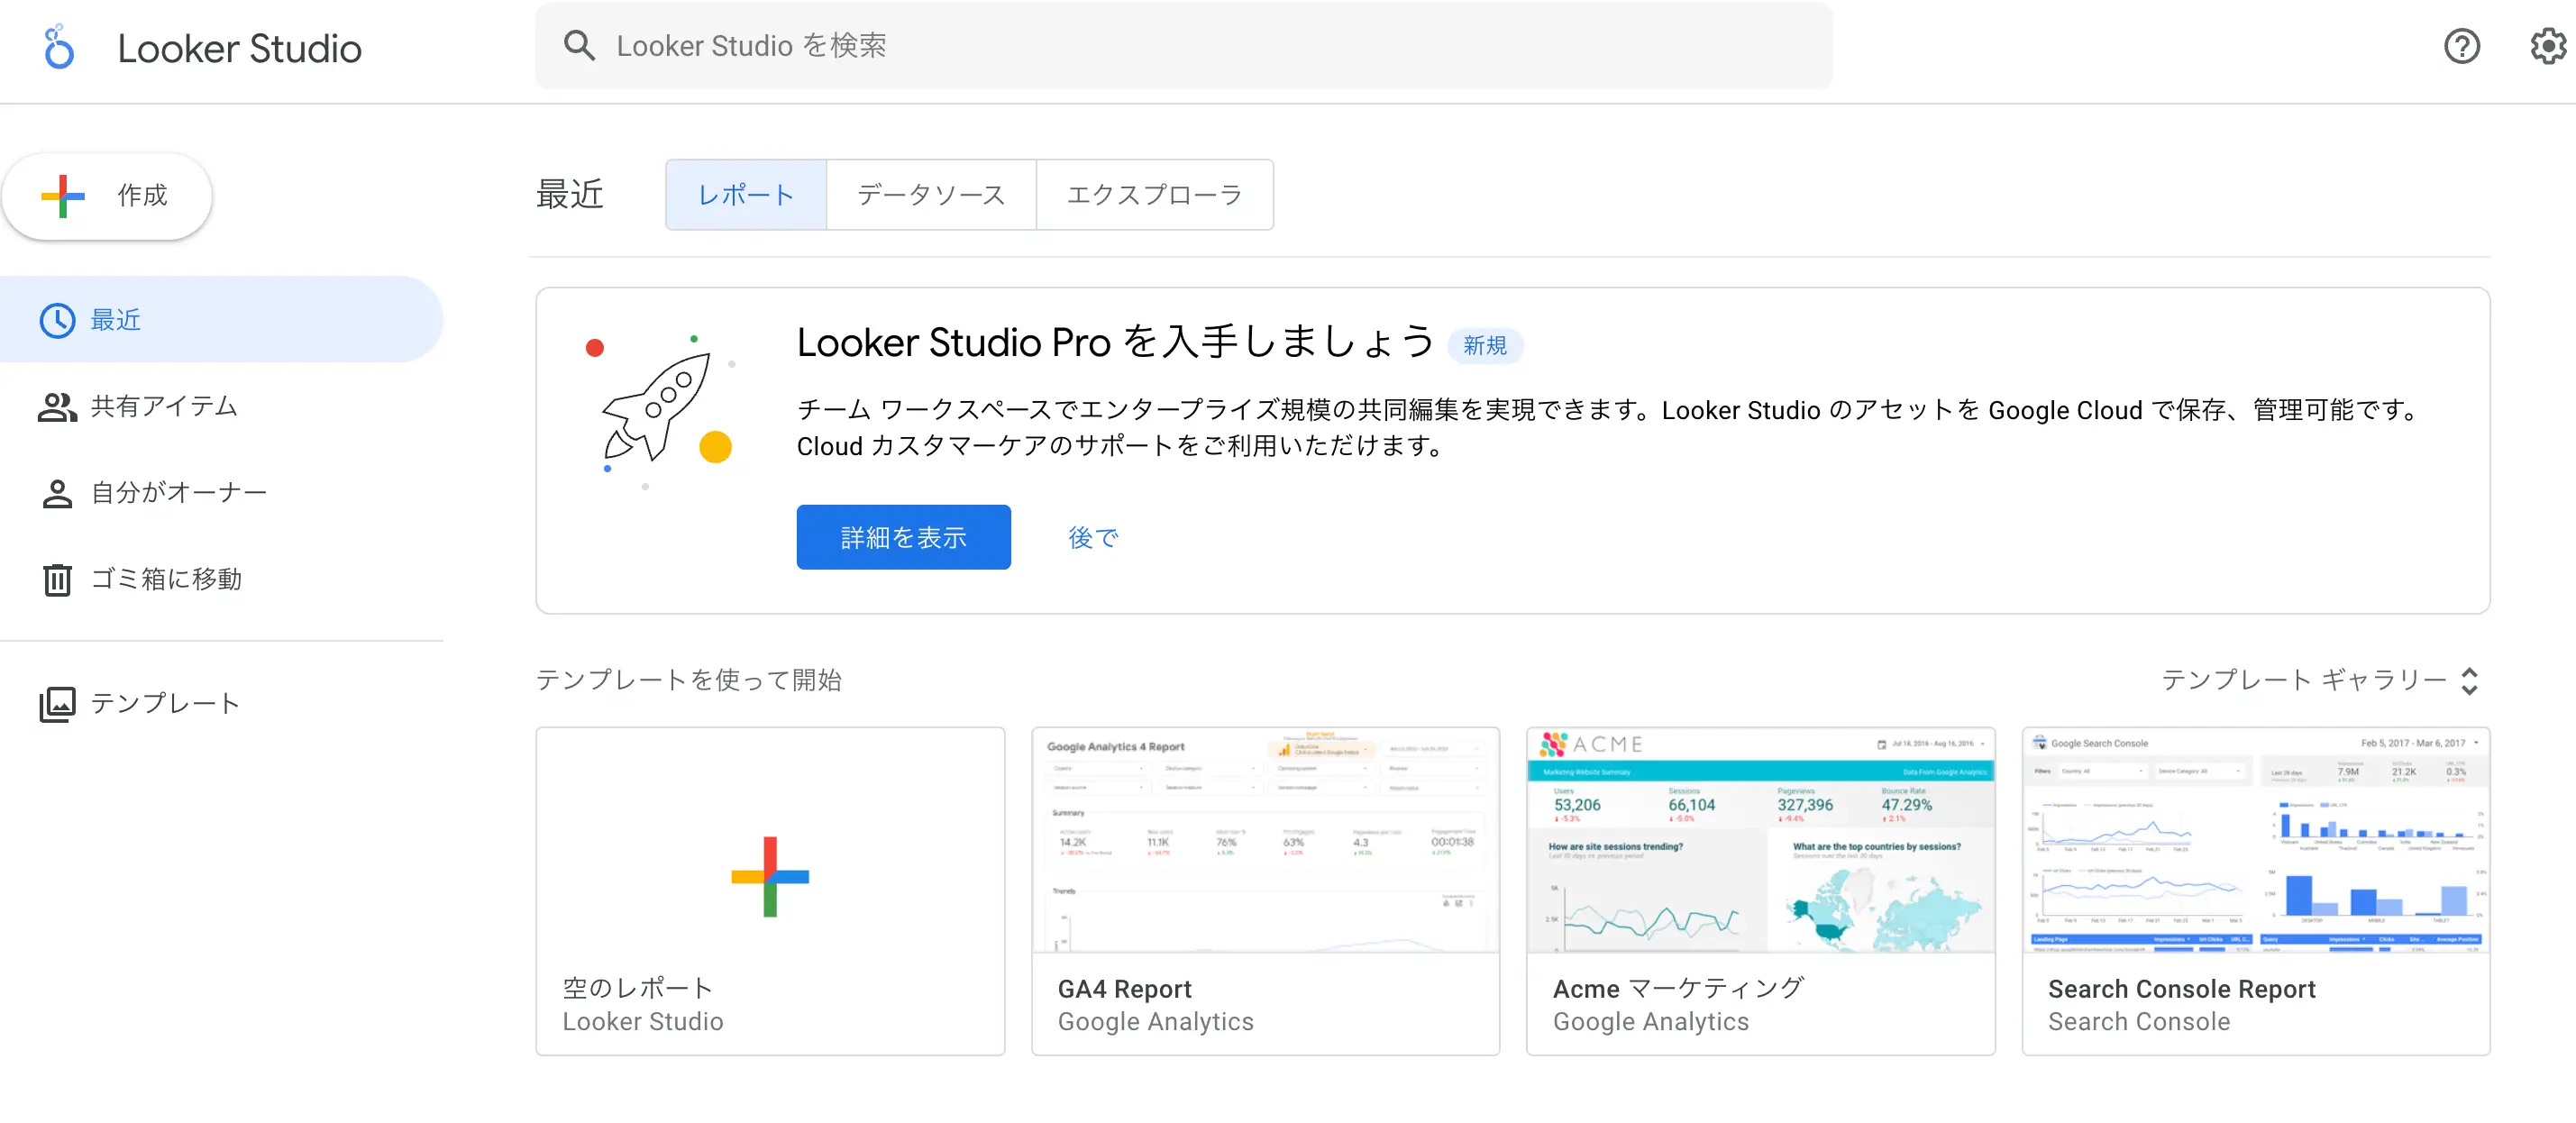Click the 作成 create button
Image resolution: width=2576 pixels, height=1123 pixels.
[x=107, y=196]
